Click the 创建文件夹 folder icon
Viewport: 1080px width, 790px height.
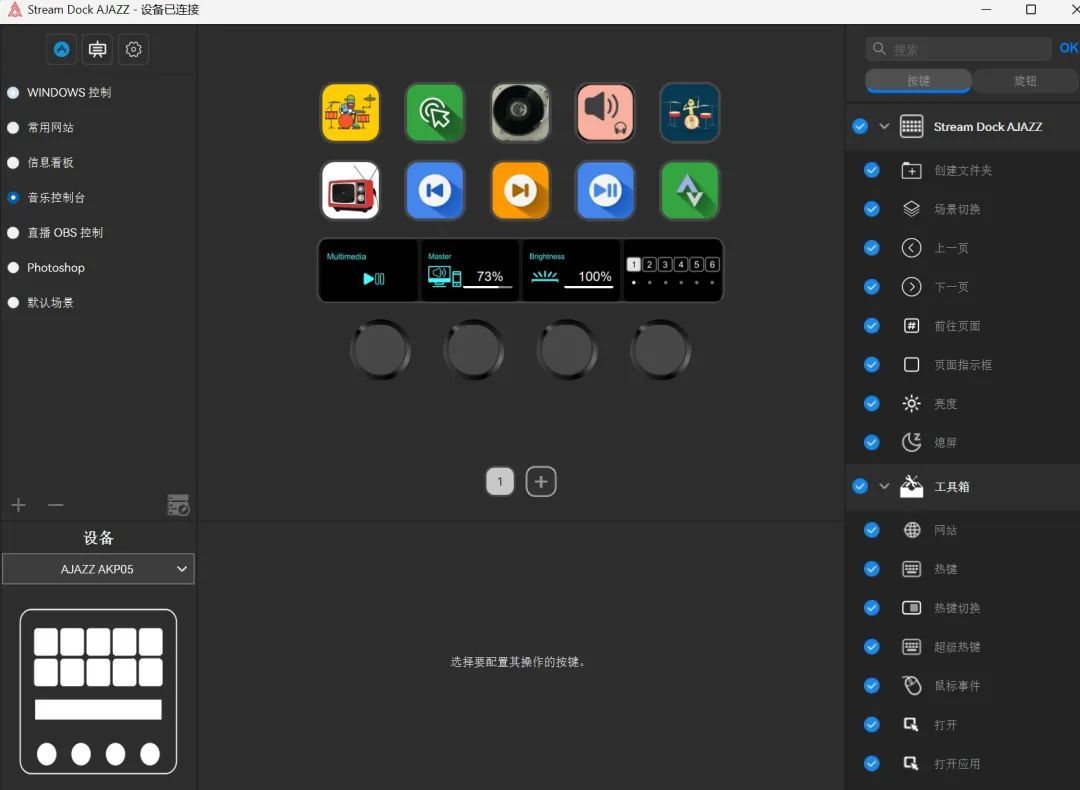coord(911,170)
